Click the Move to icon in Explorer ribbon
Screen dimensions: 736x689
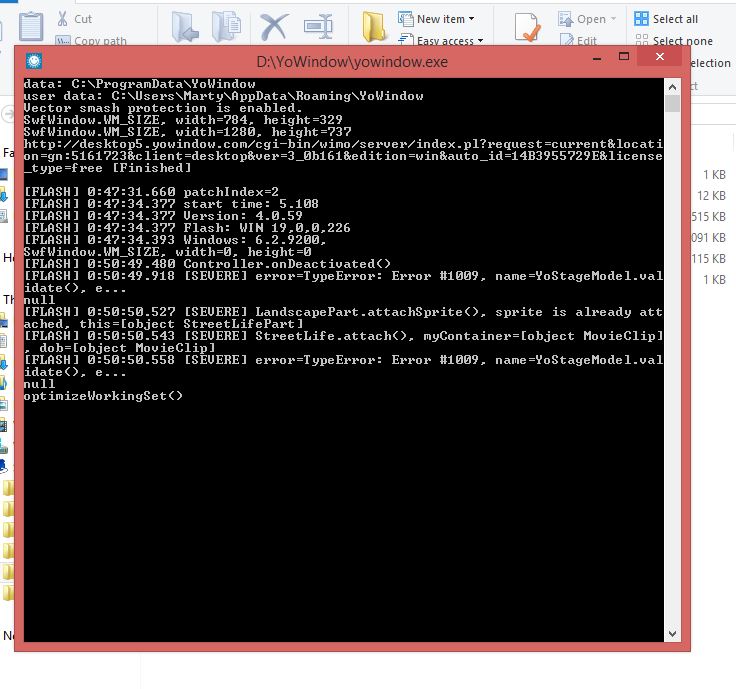[x=184, y=26]
